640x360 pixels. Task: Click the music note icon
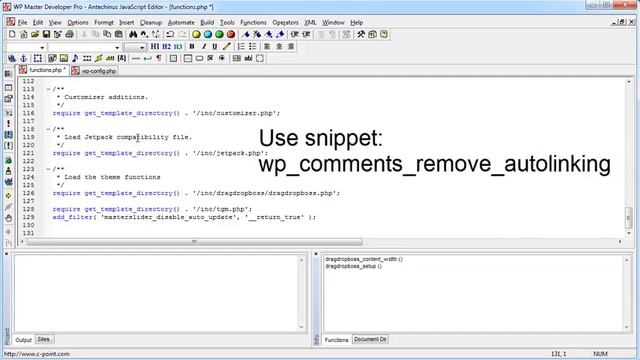click(x=75, y=58)
